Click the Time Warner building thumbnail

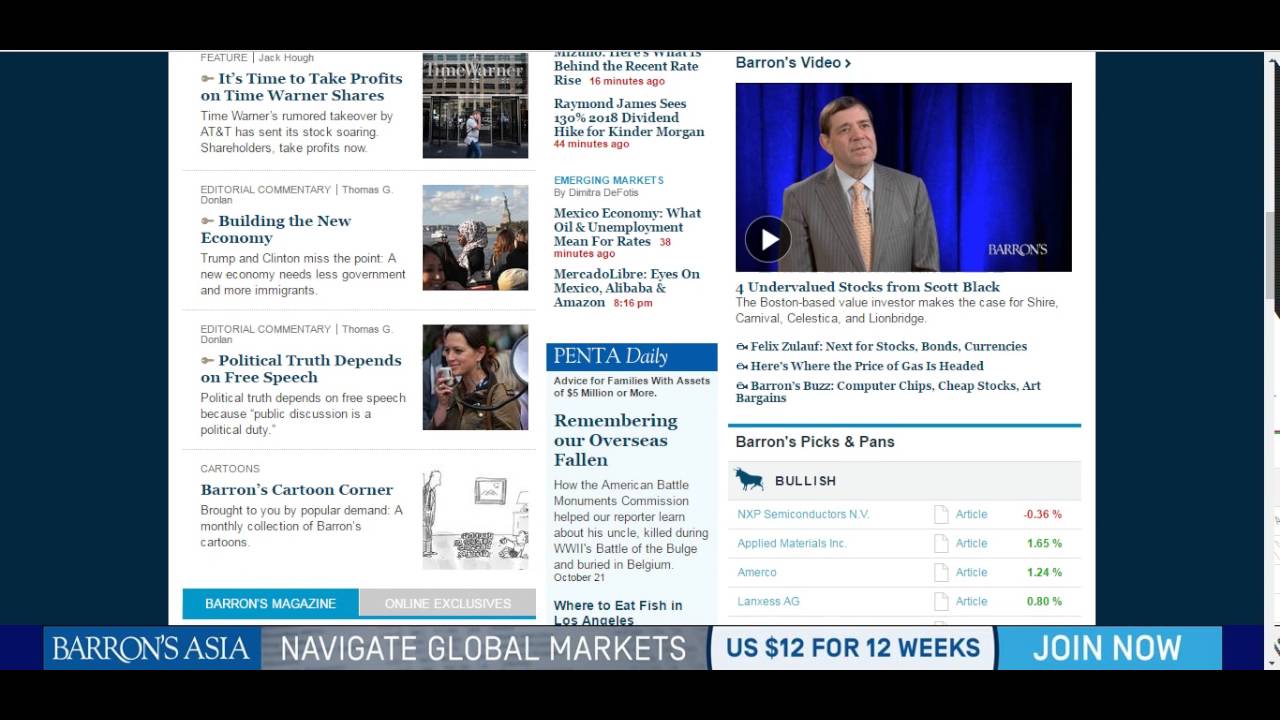(475, 105)
